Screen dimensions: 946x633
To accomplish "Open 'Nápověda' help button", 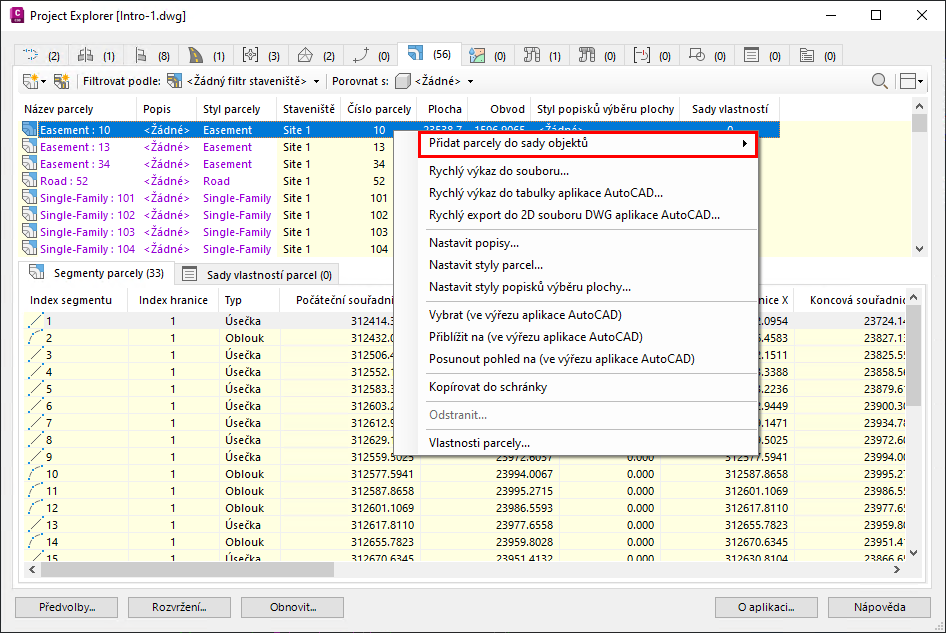I will point(879,607).
